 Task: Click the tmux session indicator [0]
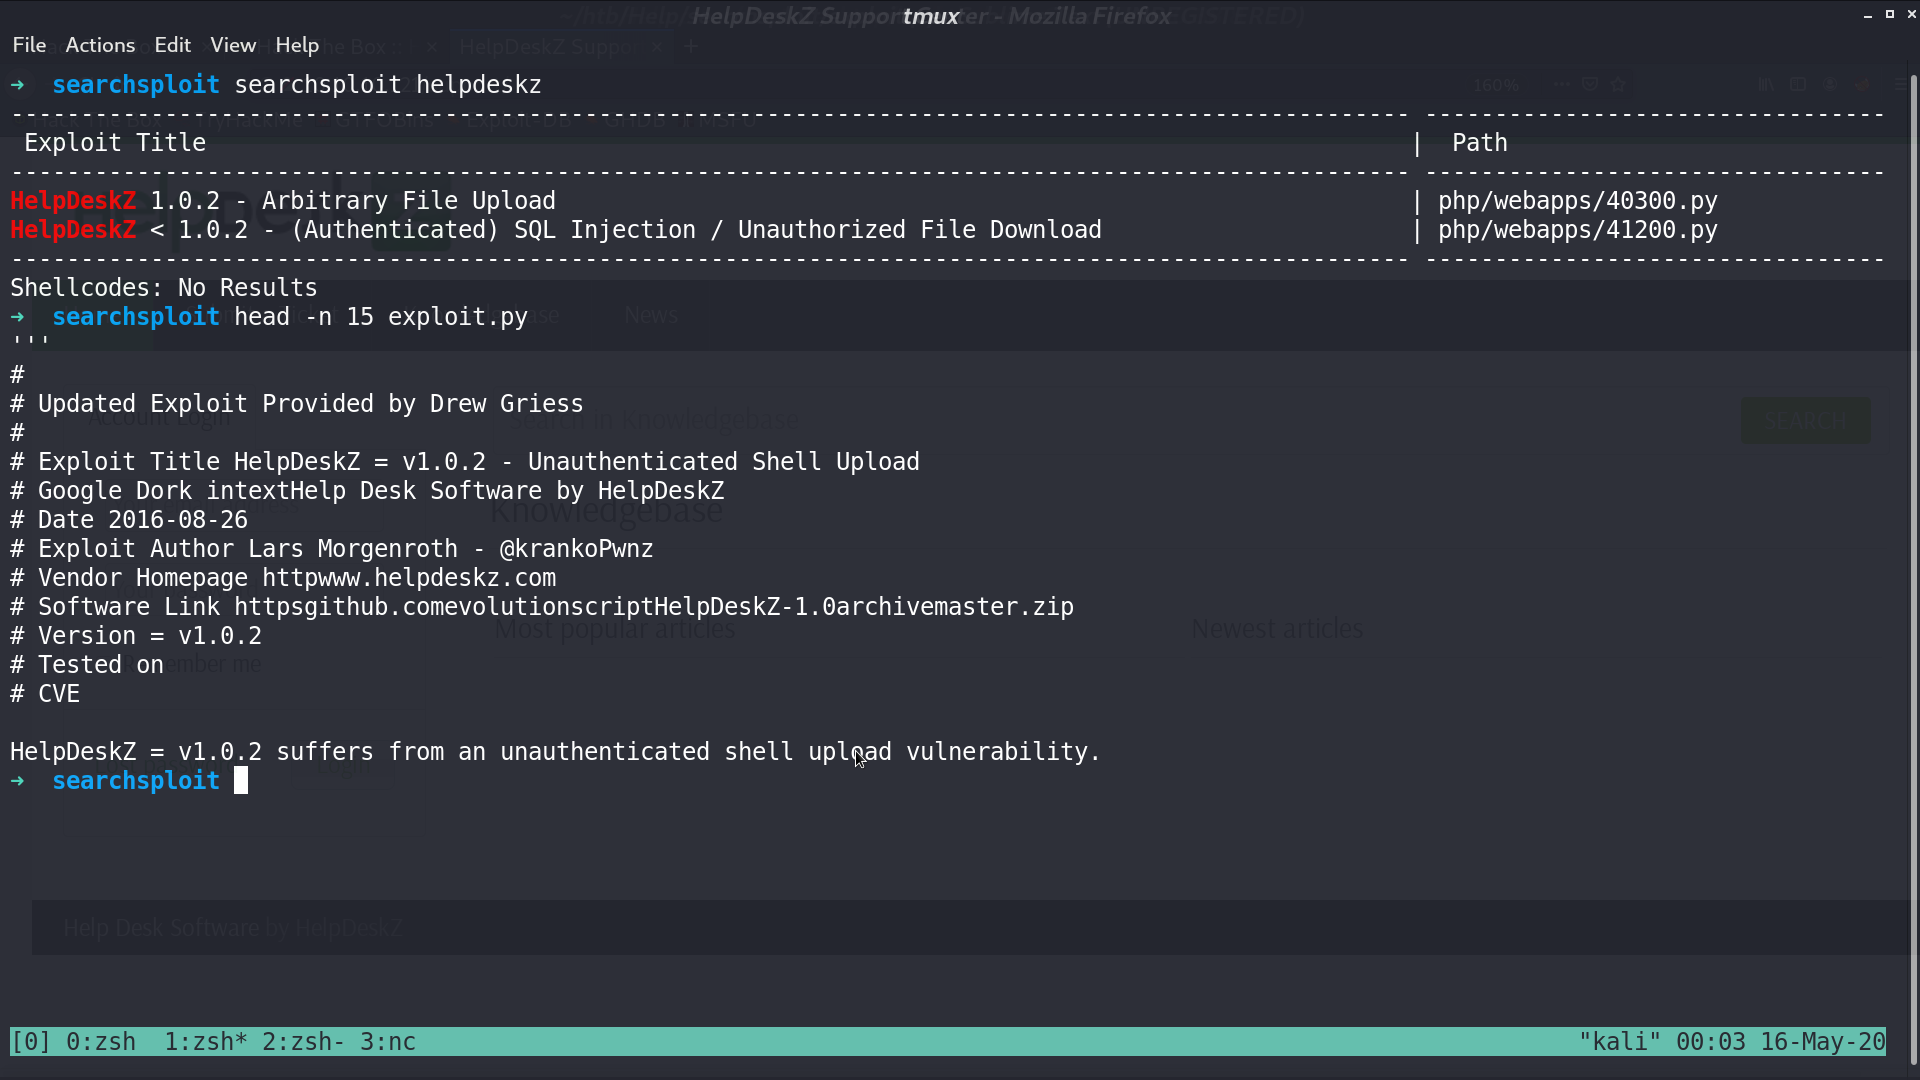tap(31, 1042)
